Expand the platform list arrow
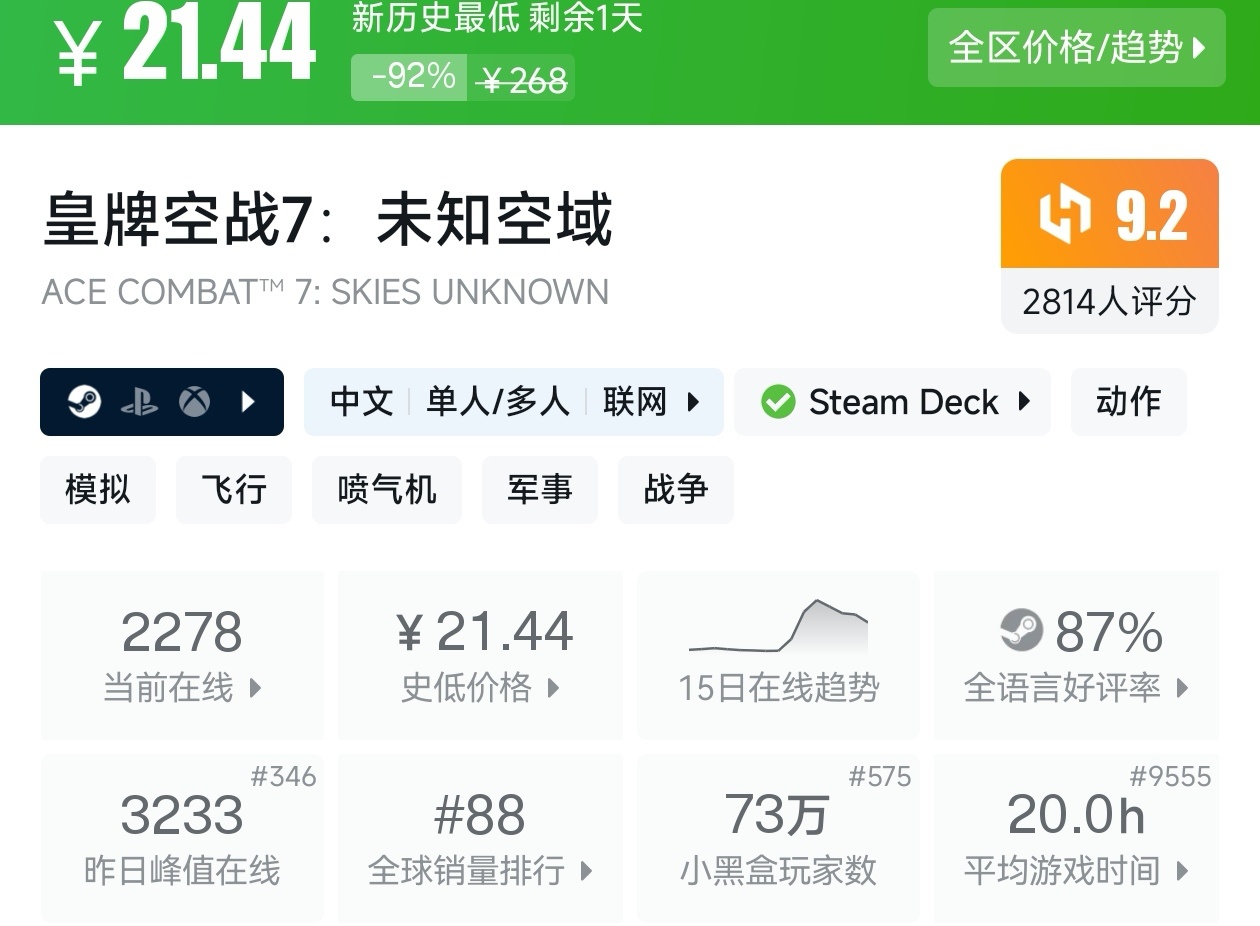Screen dimensions: 1260x926 (x=248, y=402)
